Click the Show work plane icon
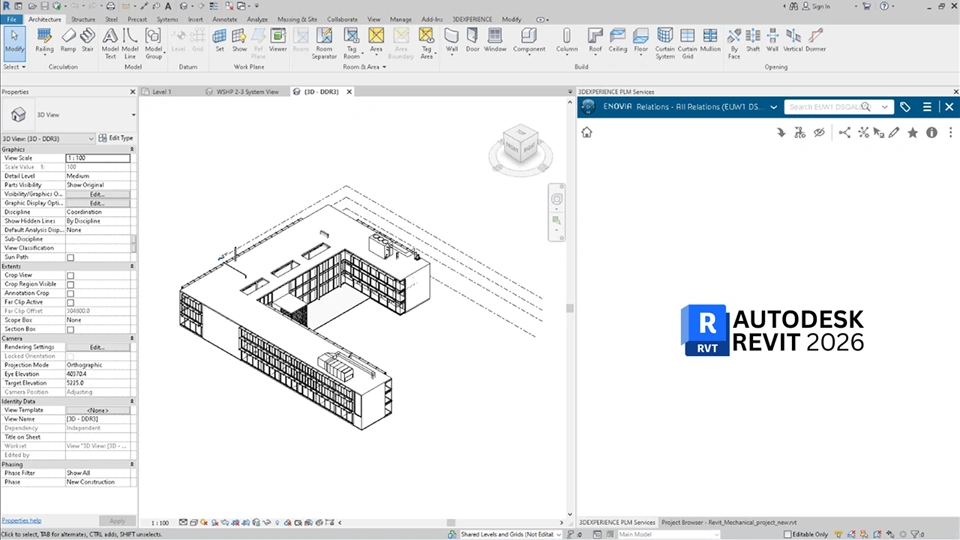960x540 pixels. pos(239,40)
